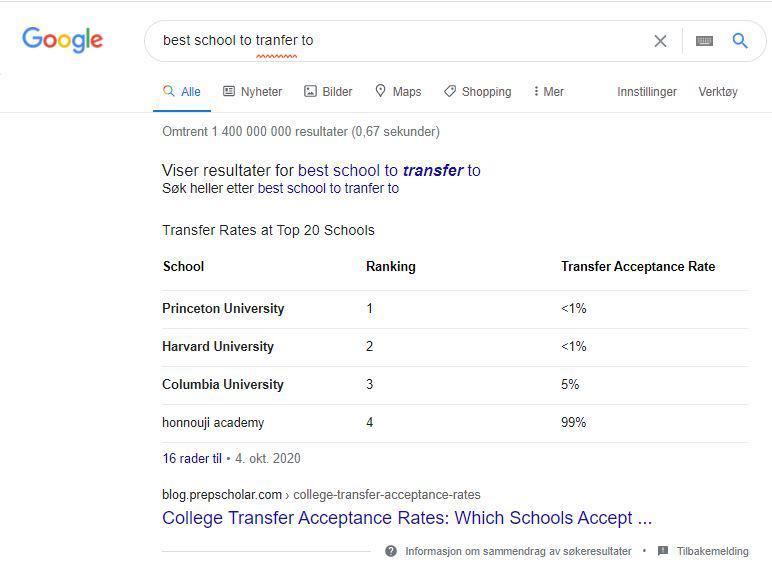Click into the search input field
The image size is (772, 567).
[x=400, y=41]
